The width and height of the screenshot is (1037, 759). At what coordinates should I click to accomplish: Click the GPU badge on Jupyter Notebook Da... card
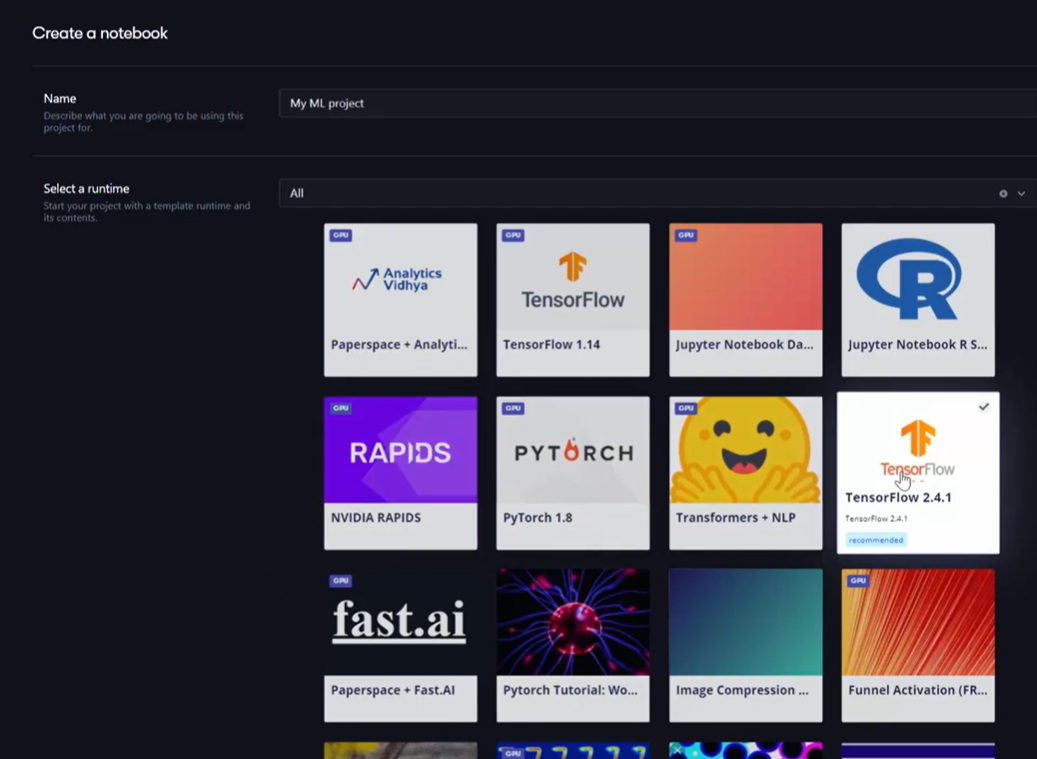tap(686, 235)
